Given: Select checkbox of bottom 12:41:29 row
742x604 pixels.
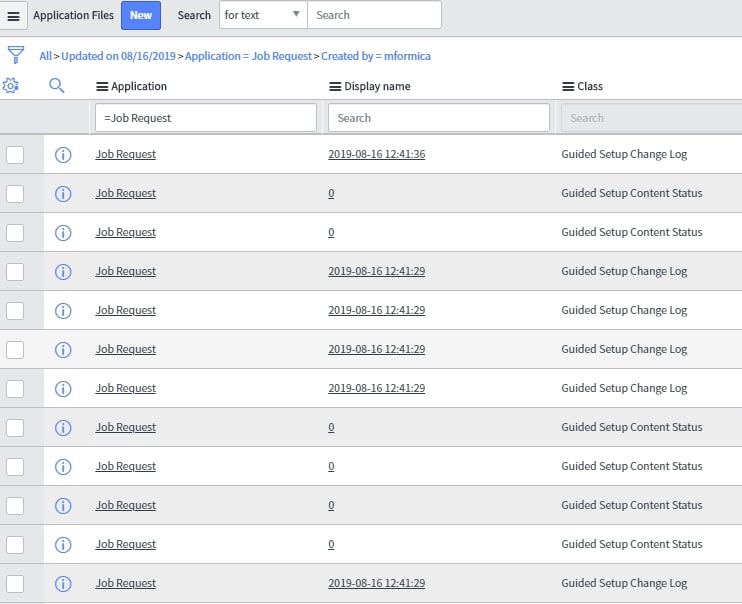Looking at the screenshot, I should pyautogui.click(x=15, y=584).
